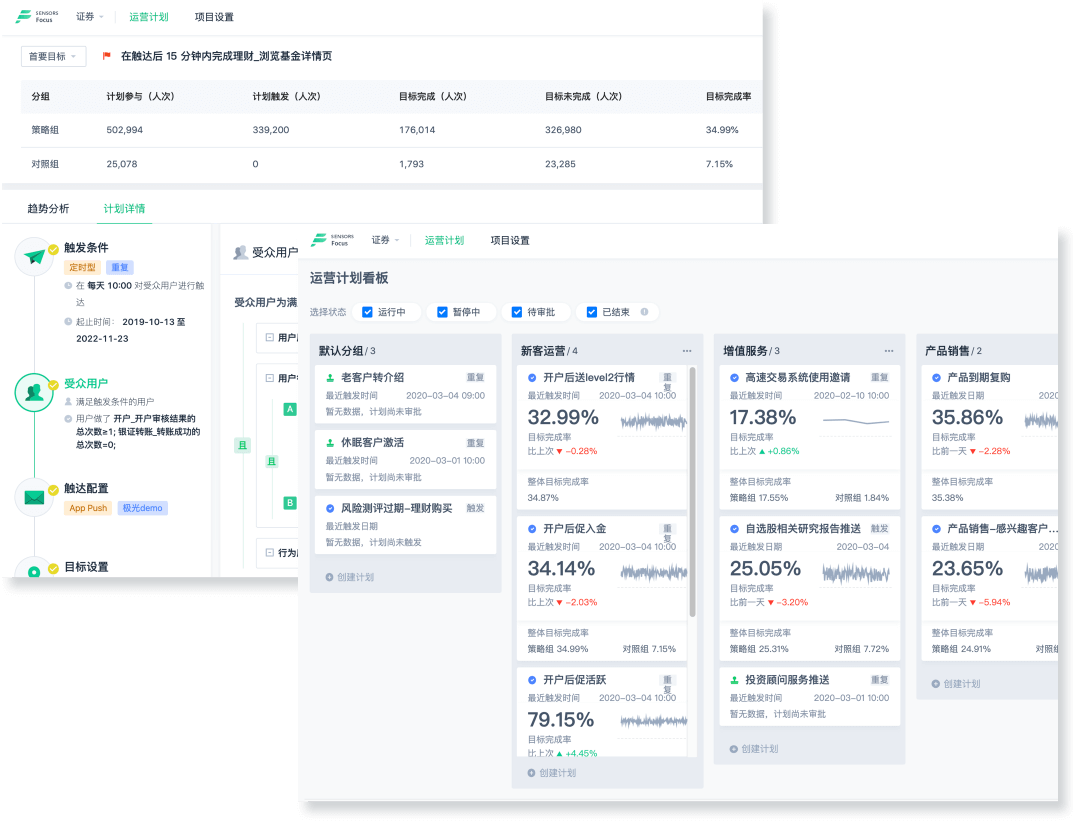Viewport: 1076px width, 822px height.
Task: Open 项目设置 in the kanban navigation
Action: pyautogui.click(x=510, y=240)
